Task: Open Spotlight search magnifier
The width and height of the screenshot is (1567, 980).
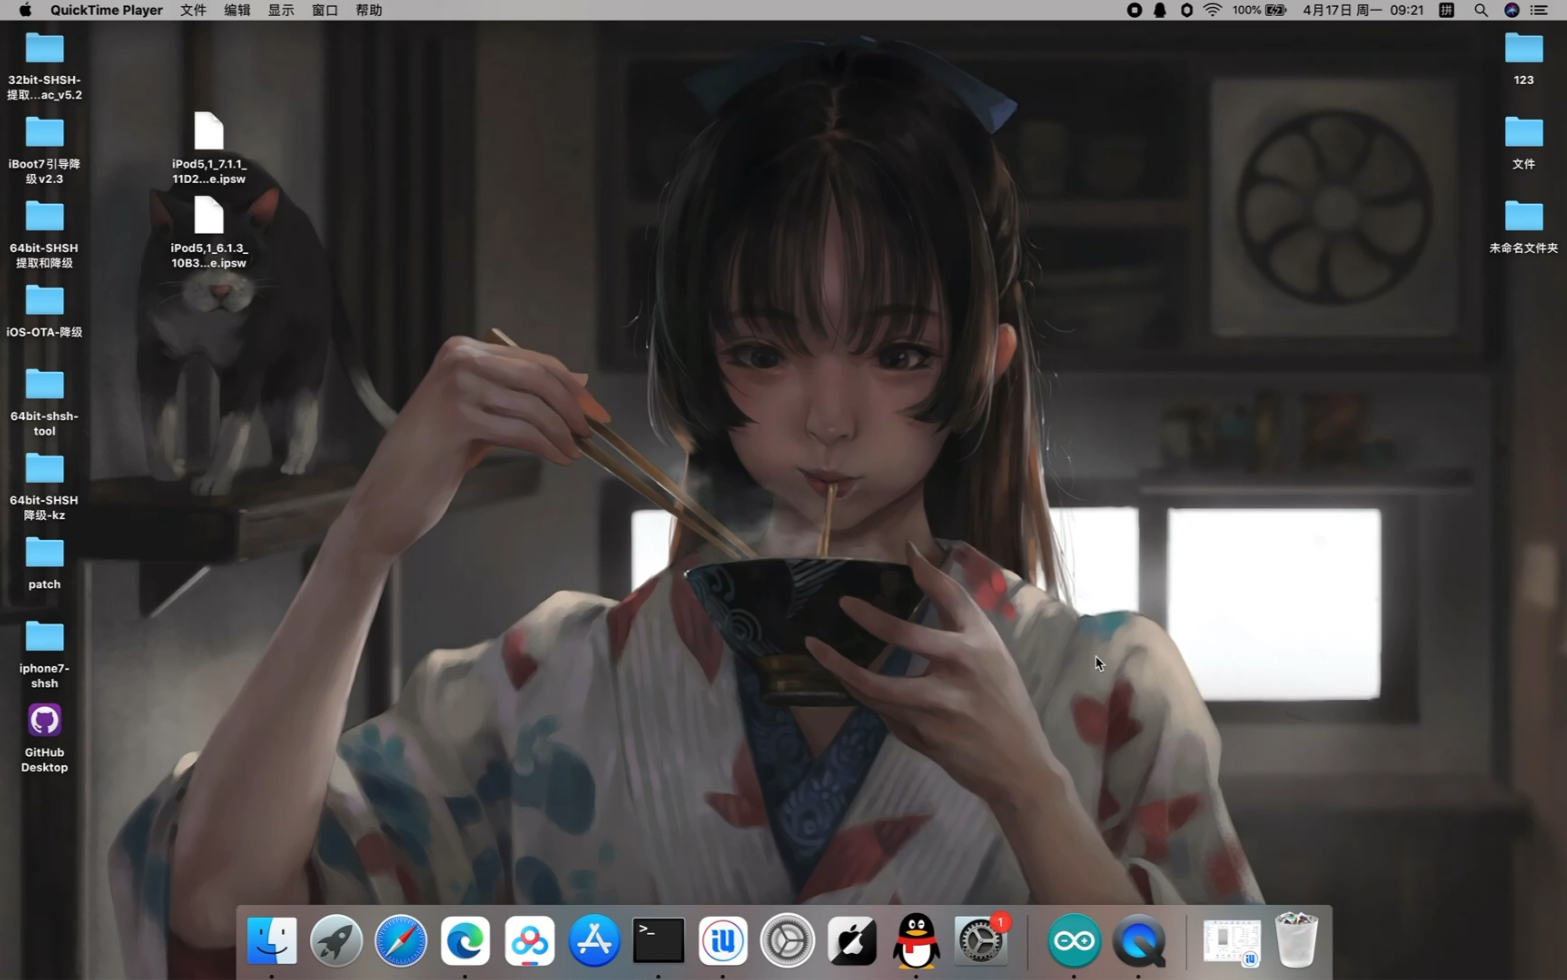Action: tap(1481, 10)
